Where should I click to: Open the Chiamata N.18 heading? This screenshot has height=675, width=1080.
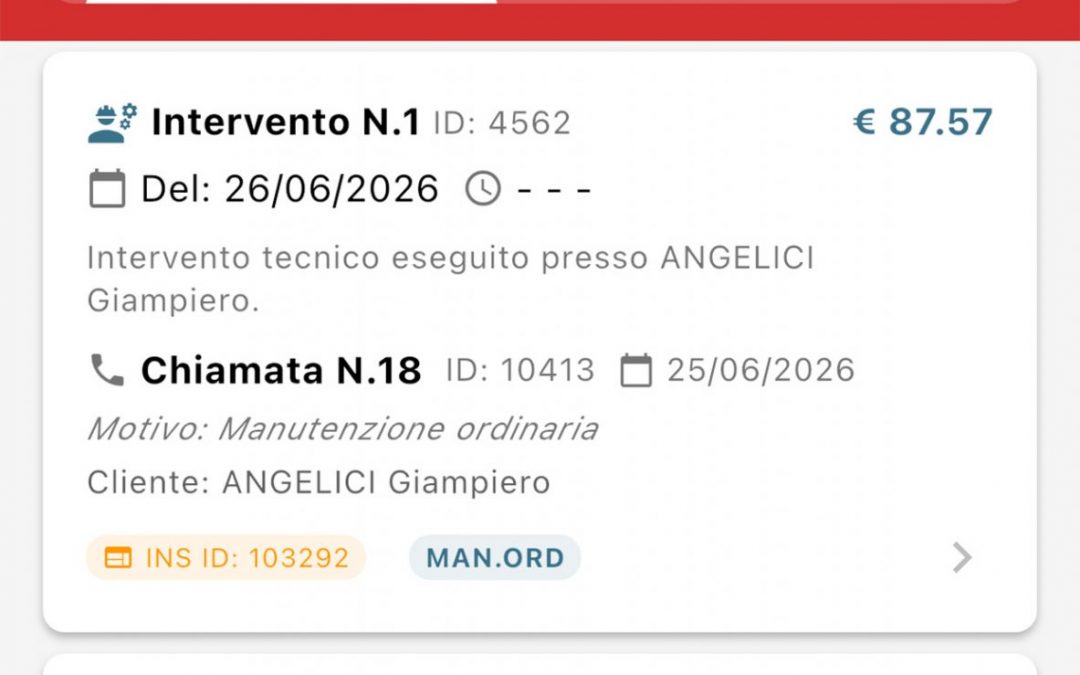click(281, 371)
